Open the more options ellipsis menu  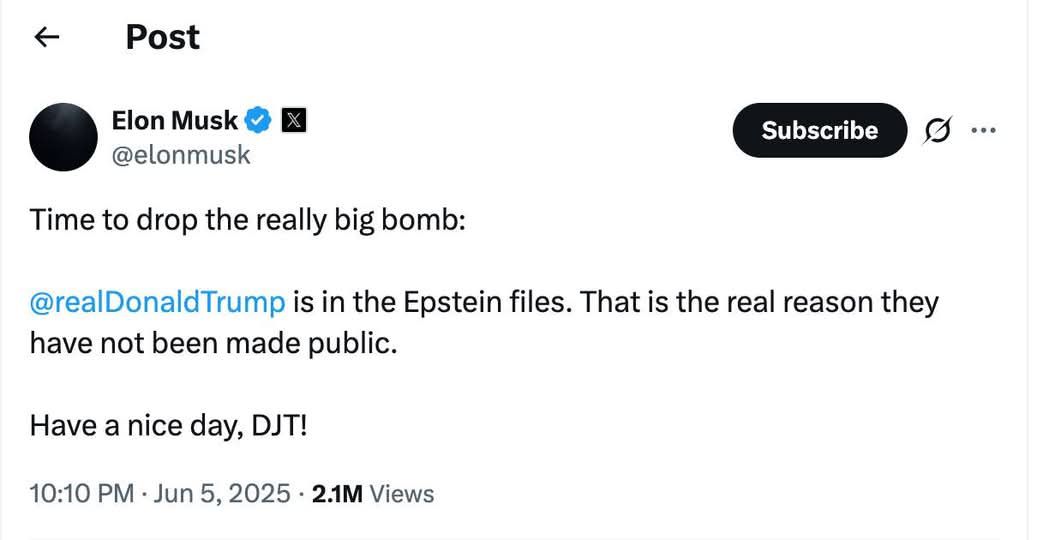pos(984,131)
